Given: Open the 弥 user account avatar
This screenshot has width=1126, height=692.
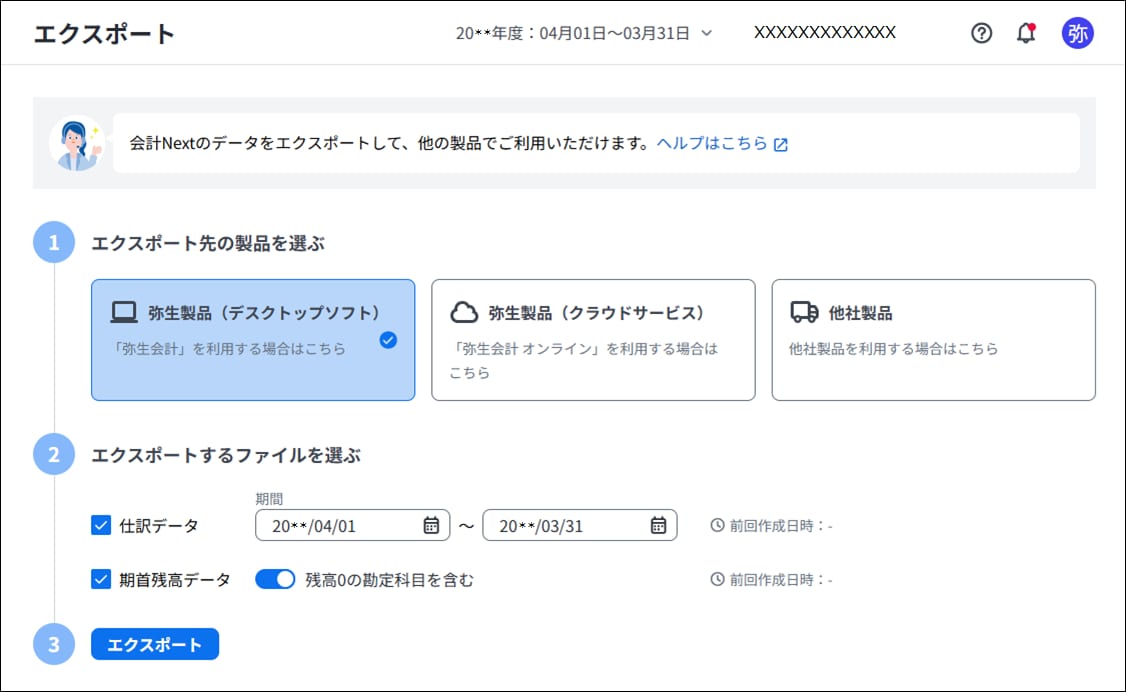Looking at the screenshot, I should 1077,33.
